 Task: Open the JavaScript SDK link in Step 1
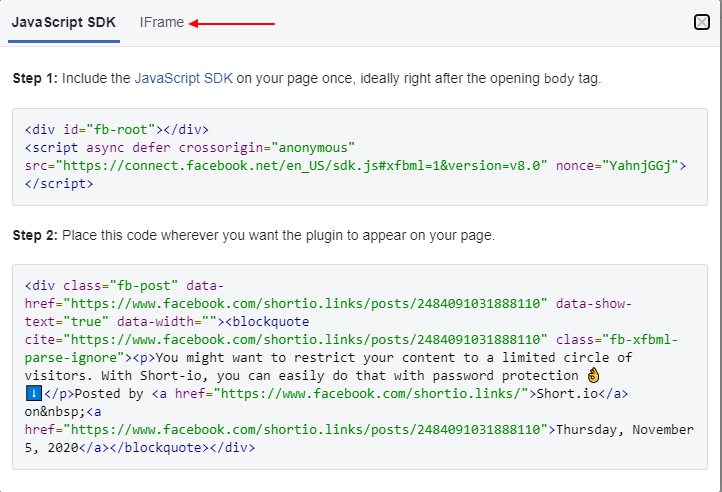(x=183, y=78)
